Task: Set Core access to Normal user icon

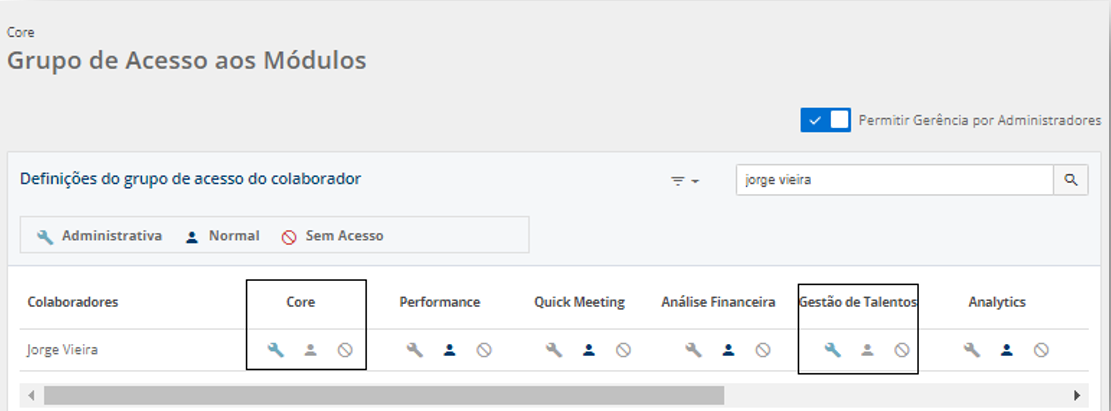Action: pos(310,350)
